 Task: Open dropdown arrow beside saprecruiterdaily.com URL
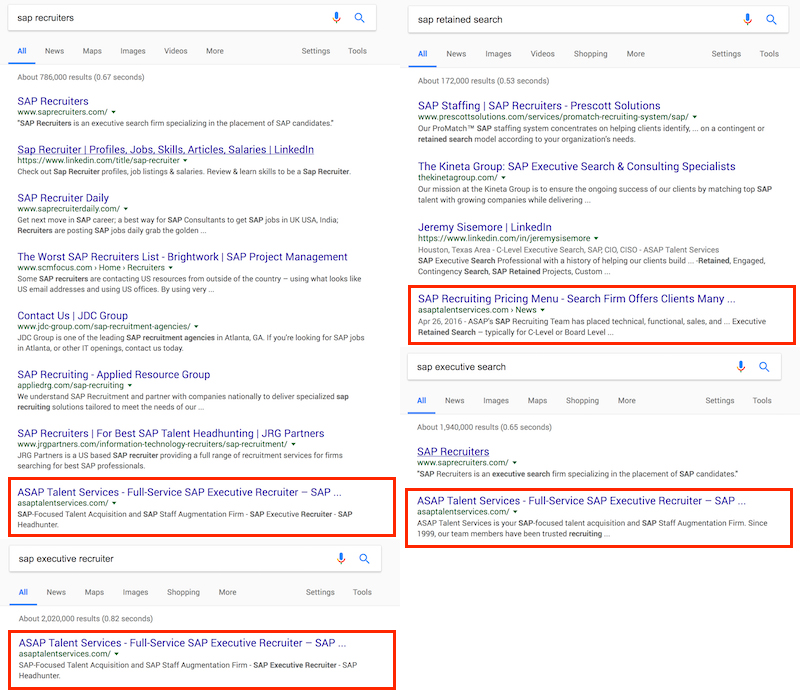(126, 209)
